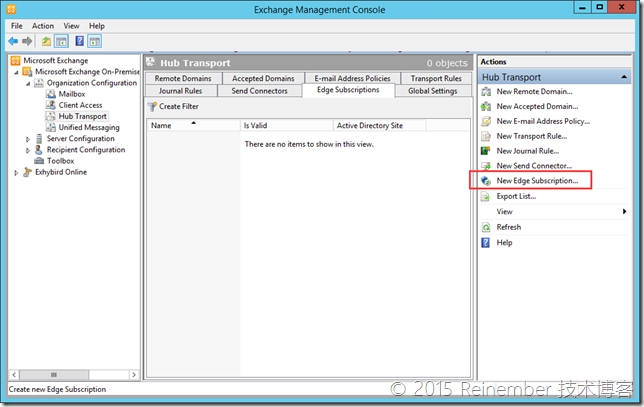Viewport: 644px width, 407px height.
Task: Click the Microsoft Exchange root icon
Action: pos(15,61)
